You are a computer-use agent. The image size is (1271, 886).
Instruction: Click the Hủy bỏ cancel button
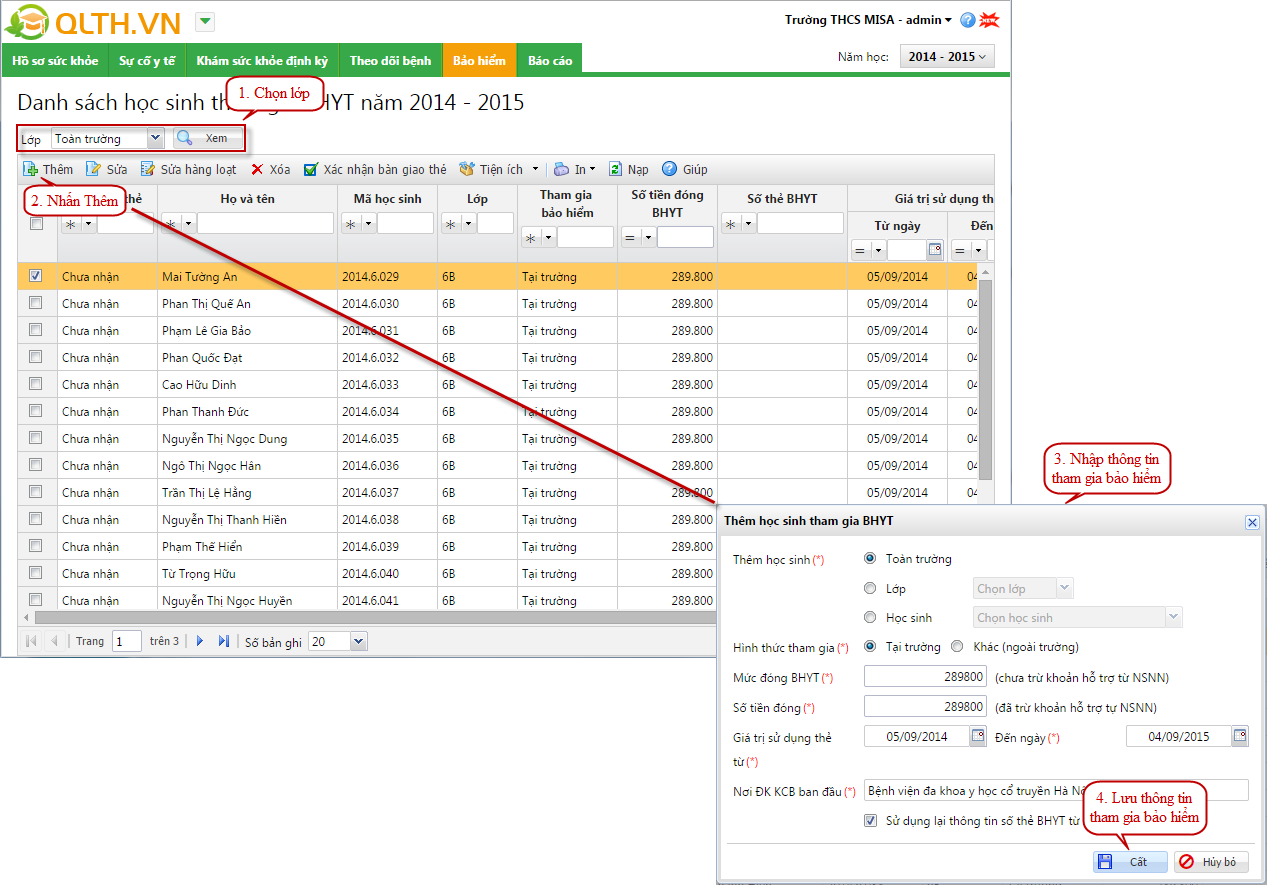pos(1211,862)
